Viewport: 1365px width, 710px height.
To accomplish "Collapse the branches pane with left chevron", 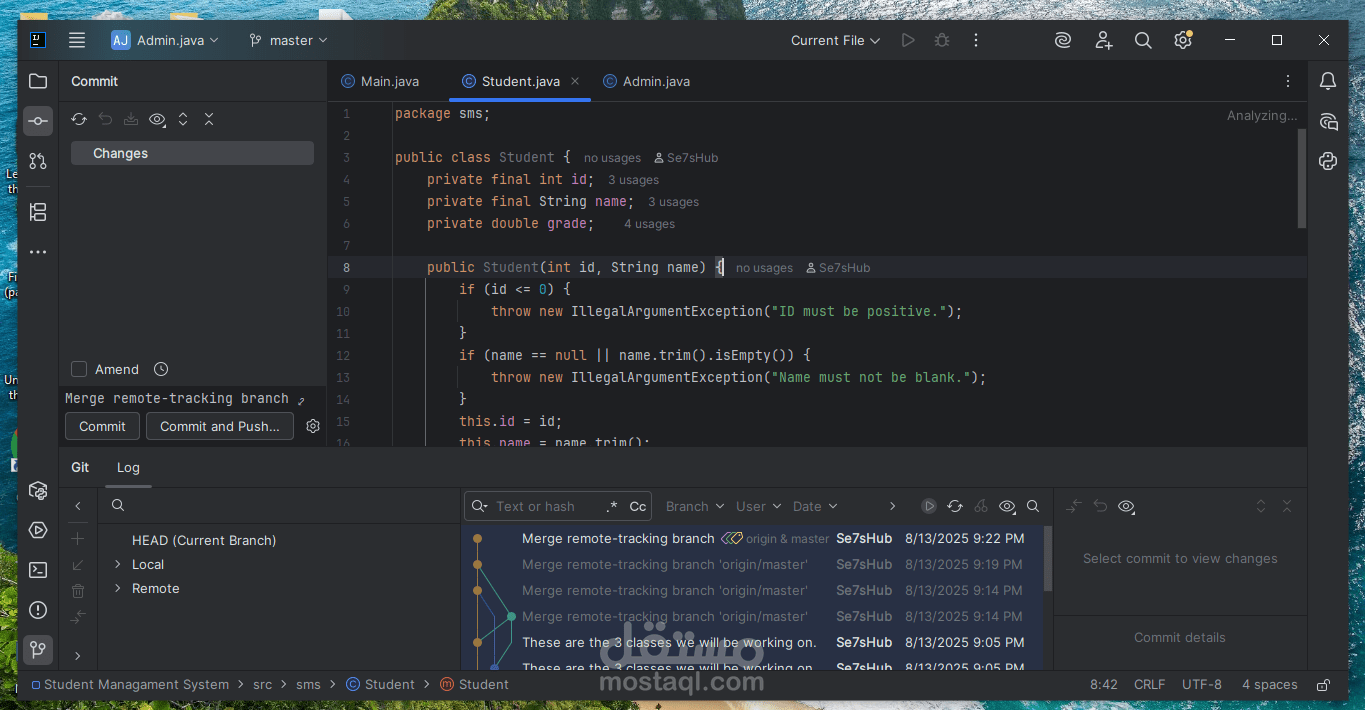I will click(x=78, y=506).
